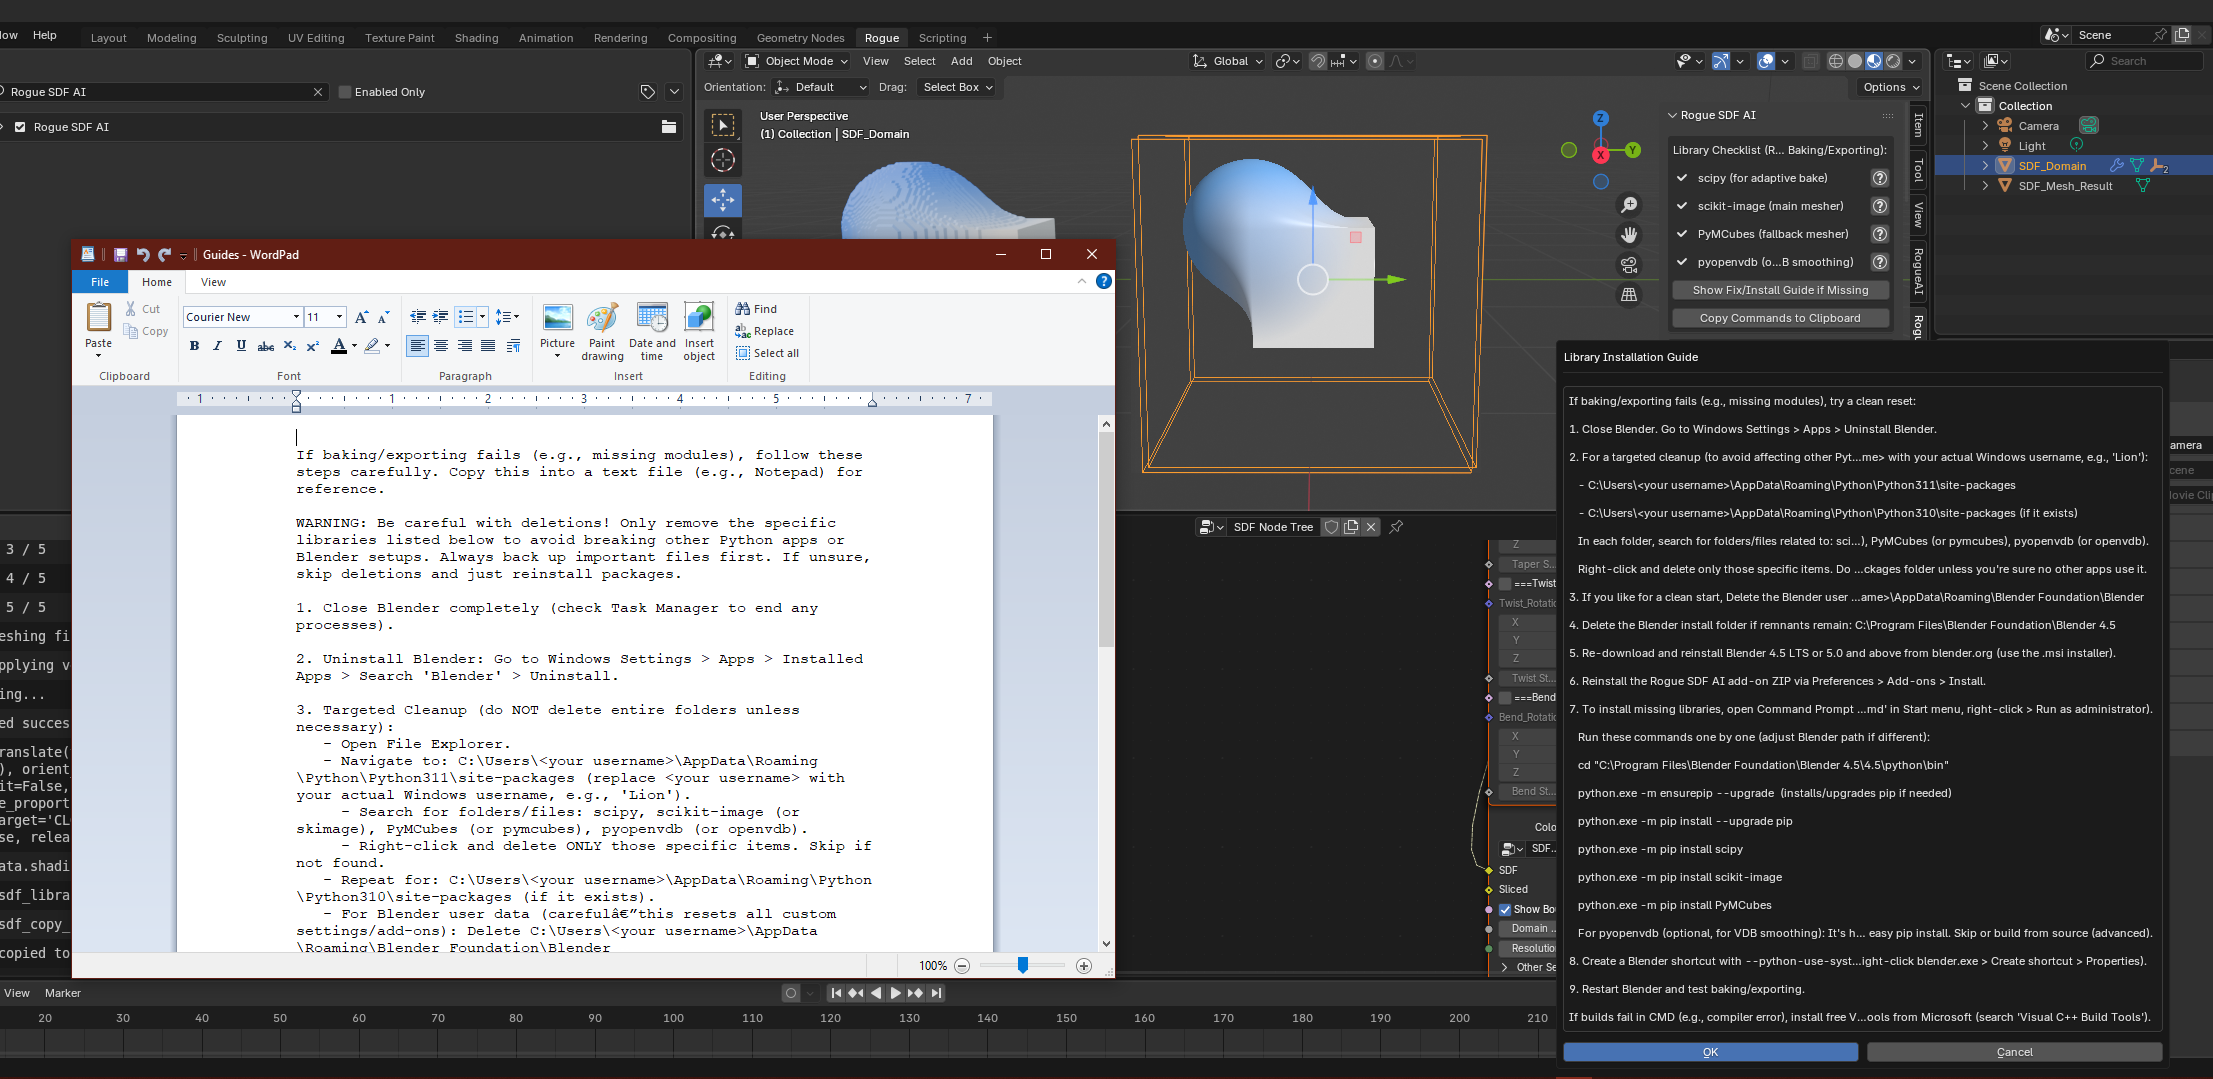This screenshot has width=2213, height=1079.
Task: Toggle the Show Bo checkbox in node
Action: click(1505, 910)
